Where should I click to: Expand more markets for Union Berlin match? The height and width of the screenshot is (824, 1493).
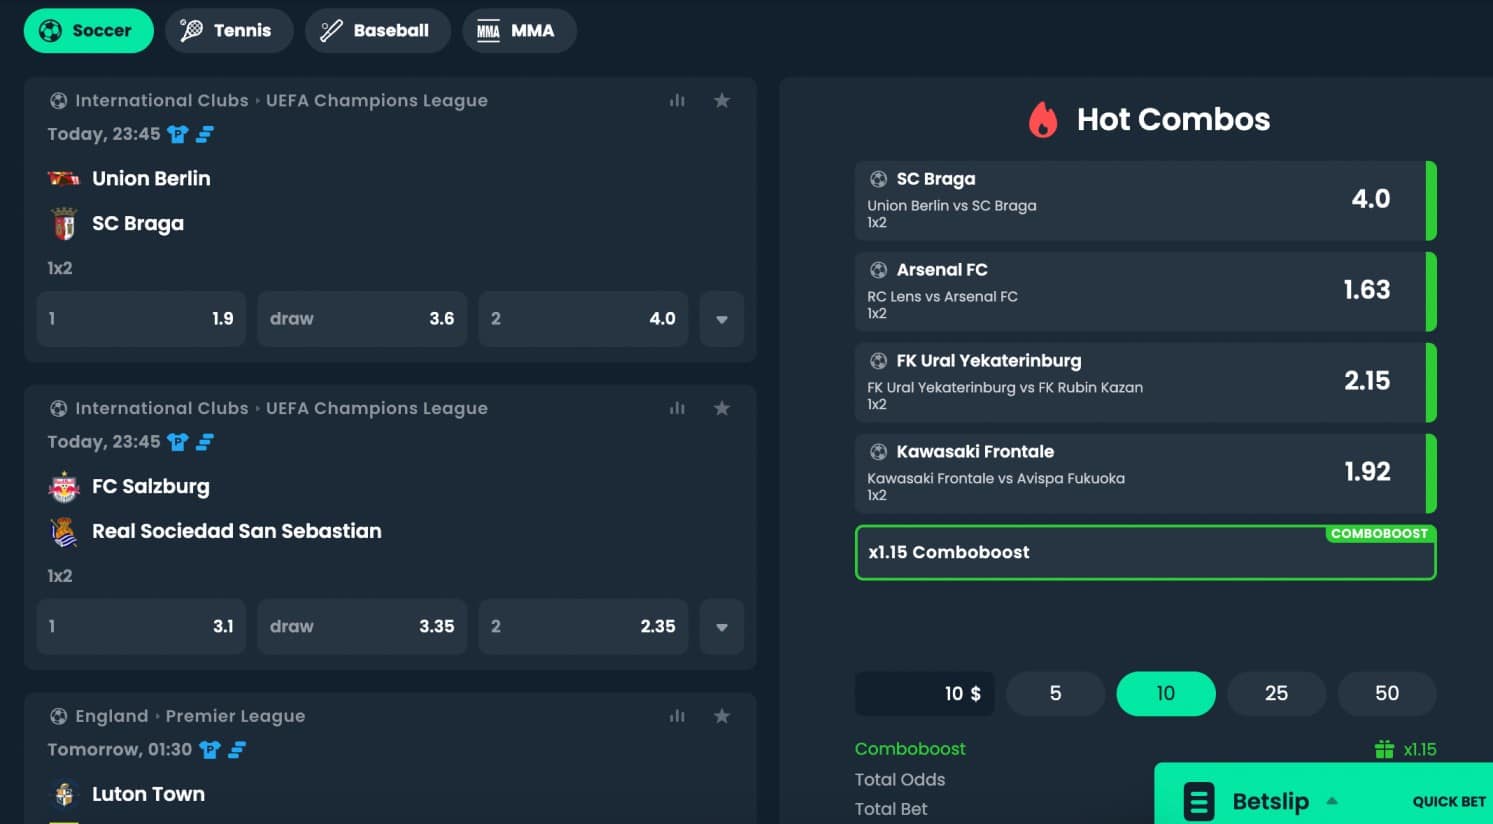point(722,319)
